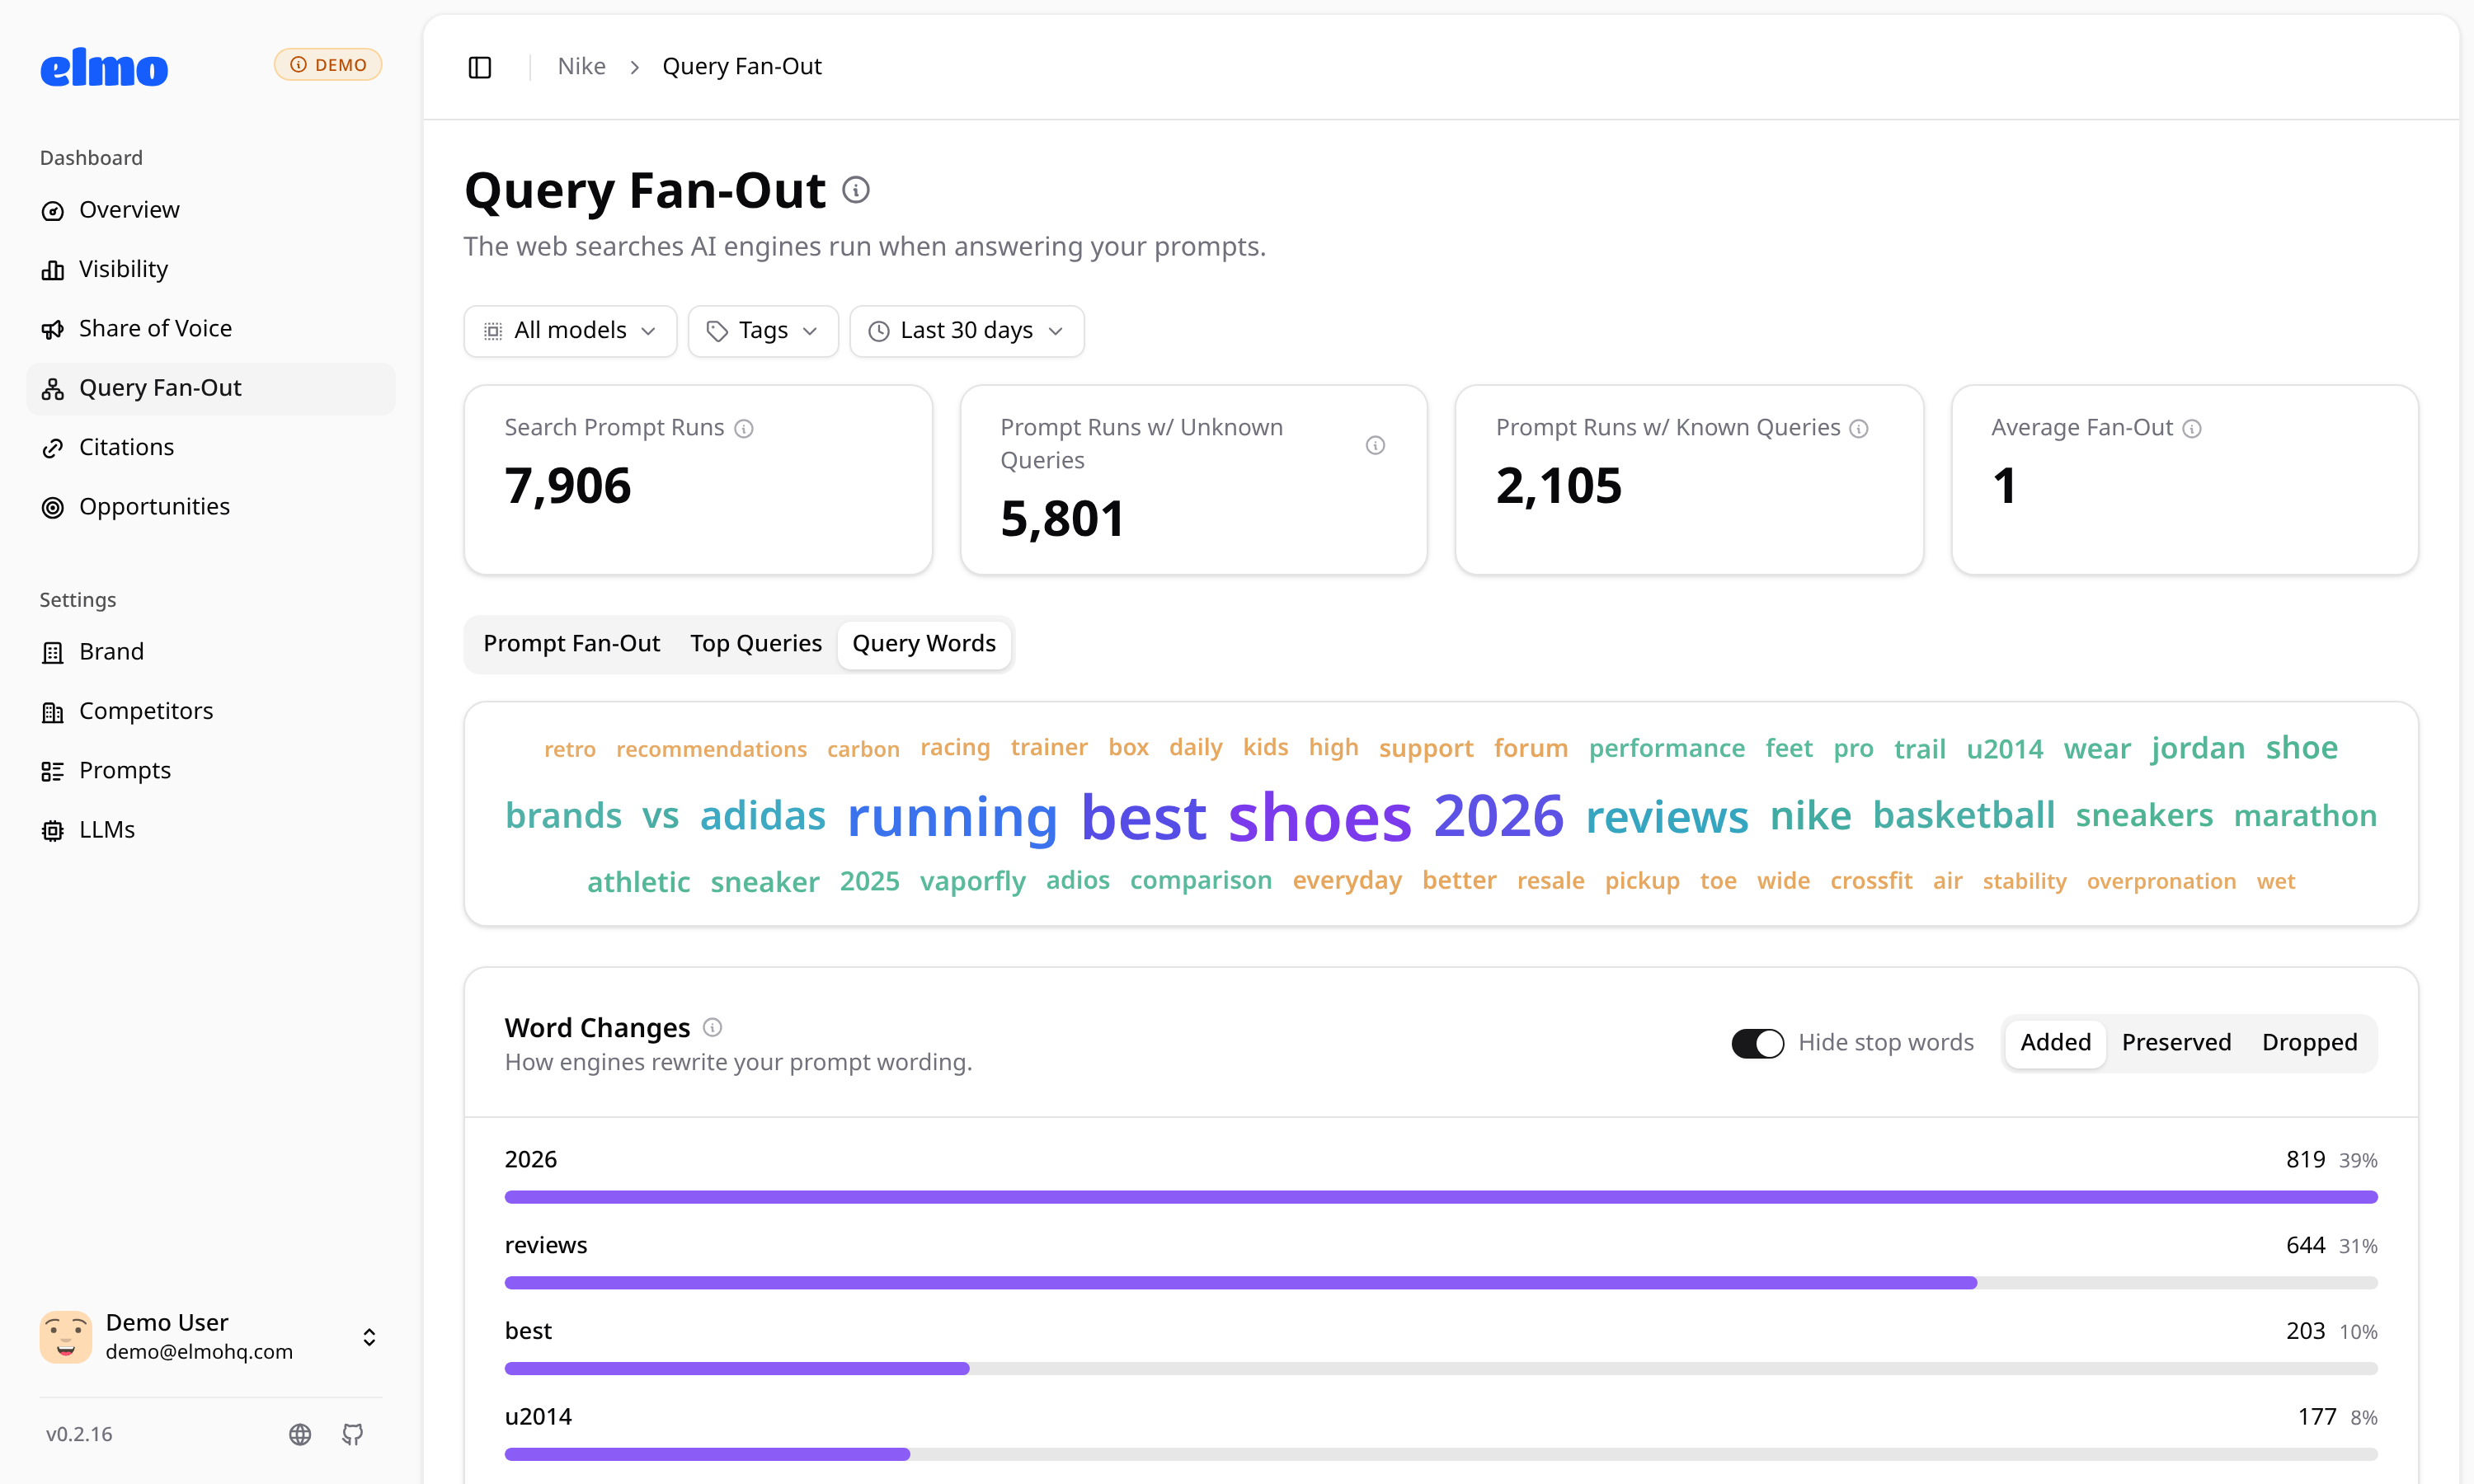The image size is (2474, 1484).
Task: Open the Opportunities page
Action: (x=211, y=507)
